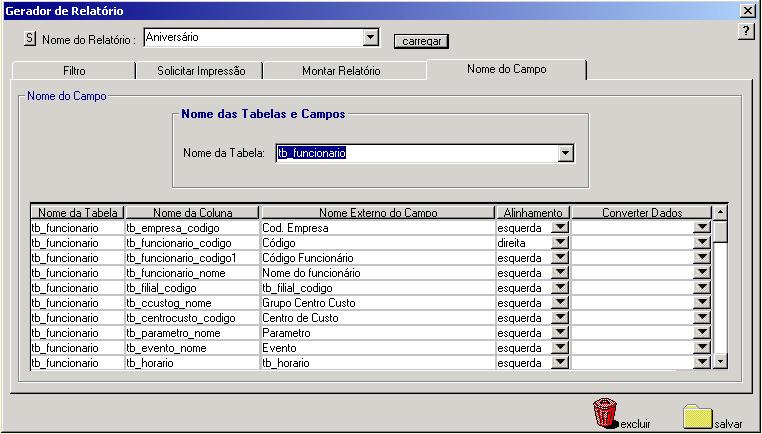Open Converter Dados dropdown for Evento row

(x=702, y=348)
